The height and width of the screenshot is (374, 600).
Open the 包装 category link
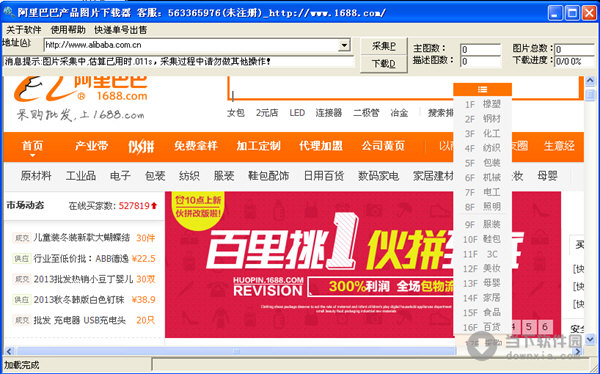pyautogui.click(x=155, y=176)
